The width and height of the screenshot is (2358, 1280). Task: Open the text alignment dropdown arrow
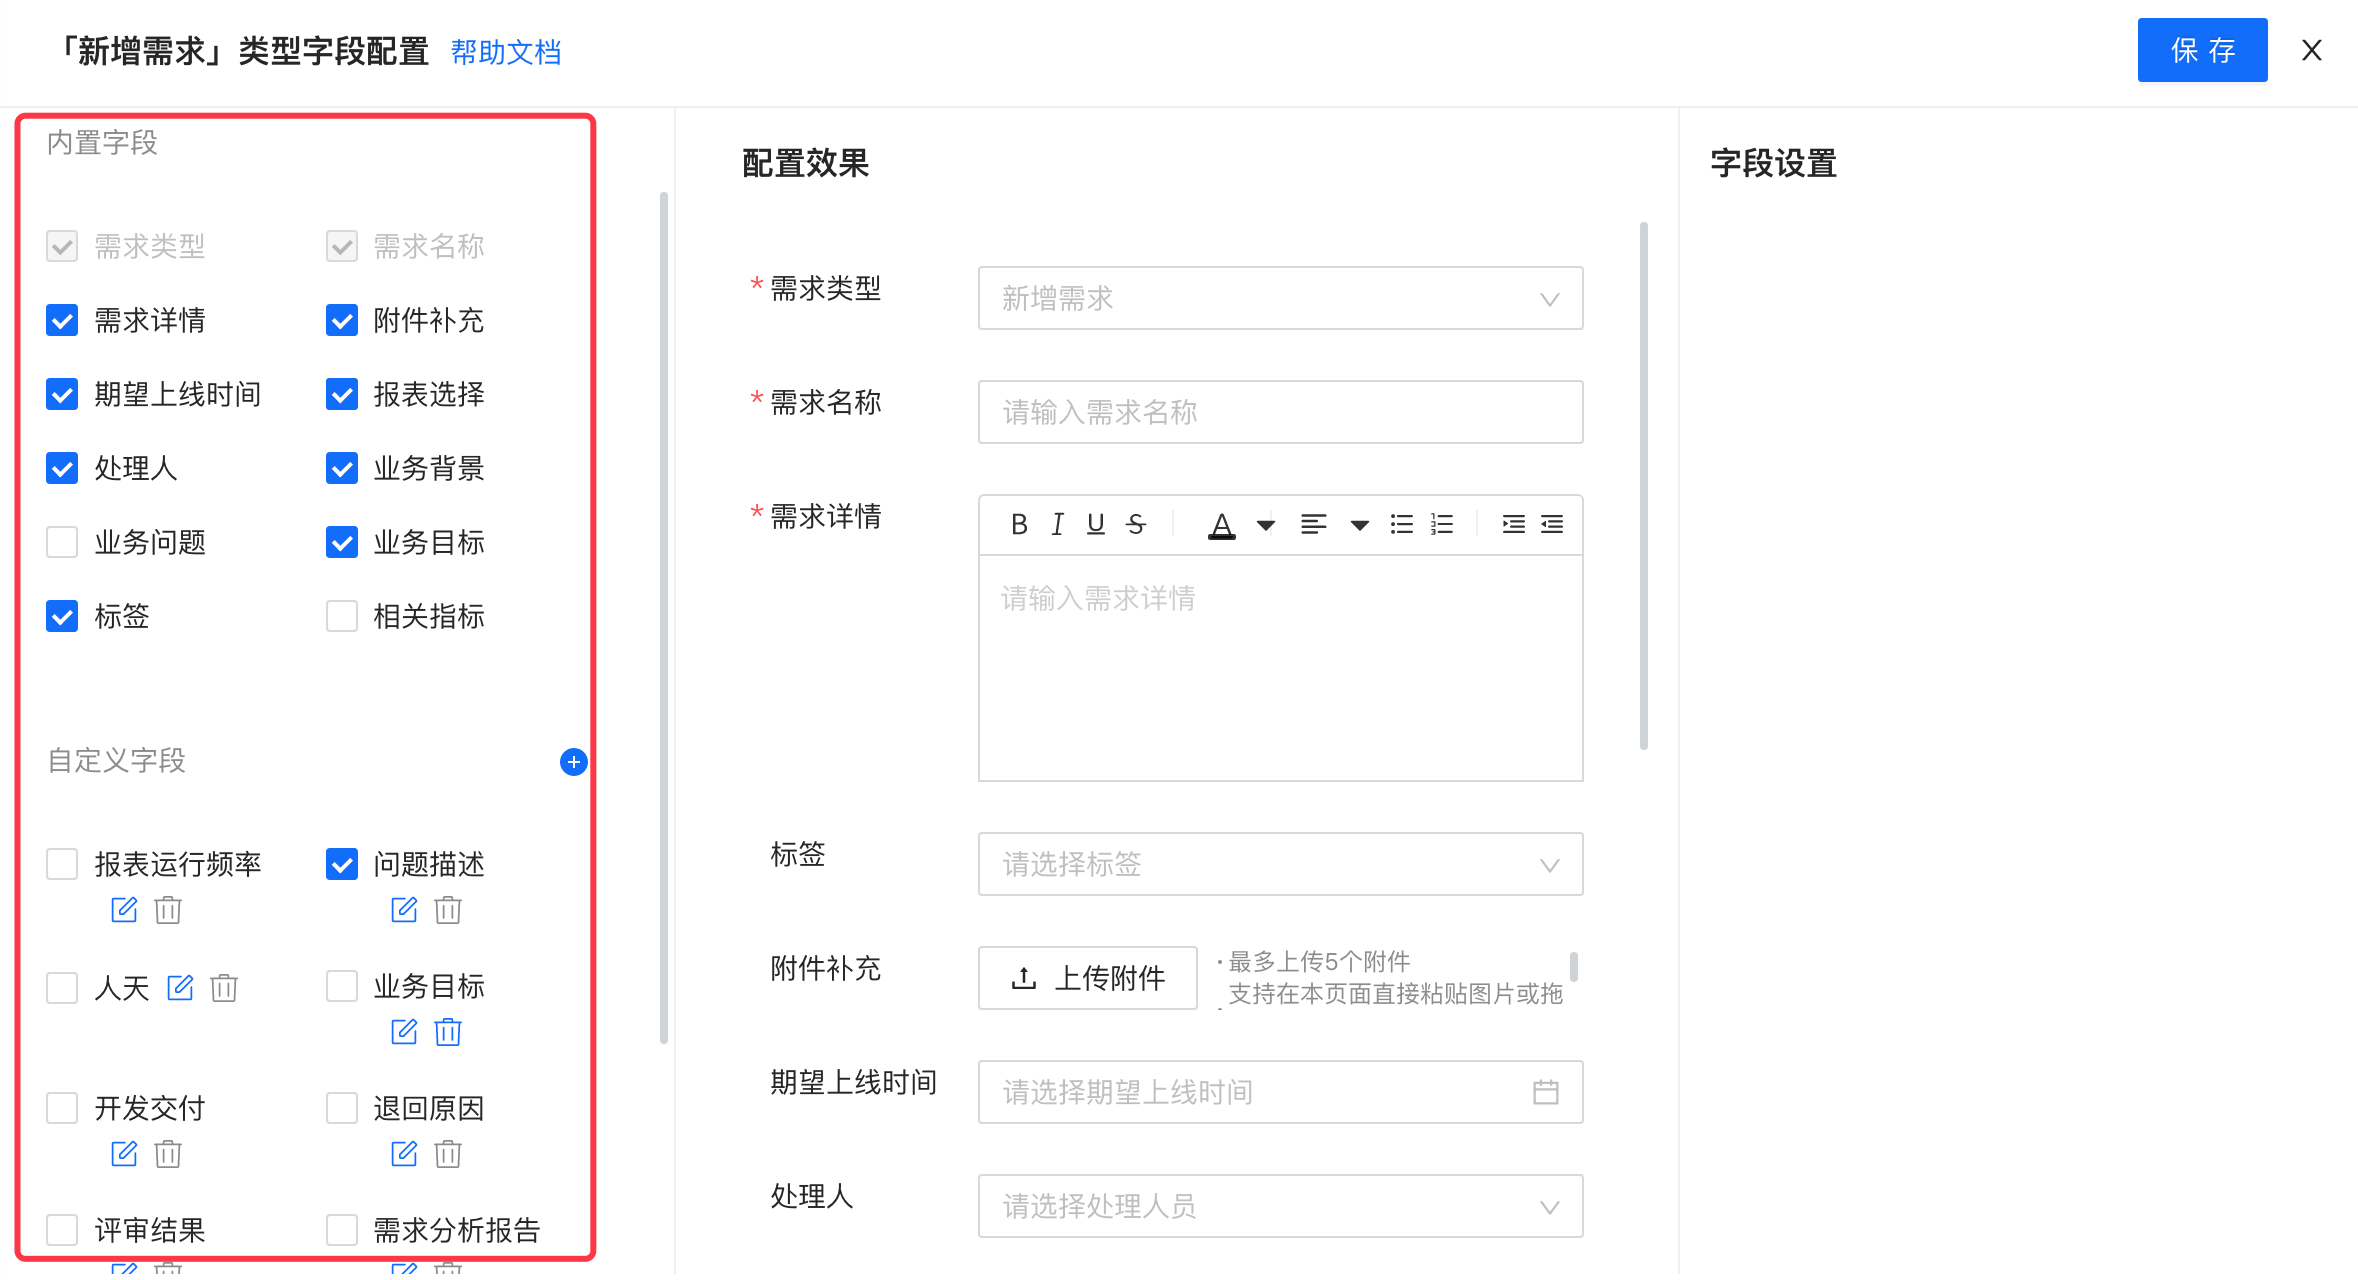(x=1359, y=525)
